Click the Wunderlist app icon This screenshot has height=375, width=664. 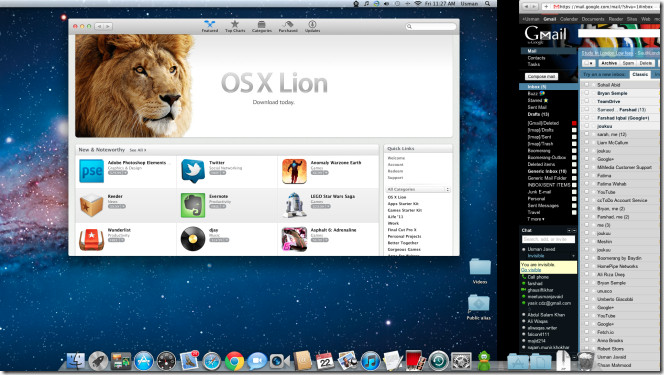[91, 239]
